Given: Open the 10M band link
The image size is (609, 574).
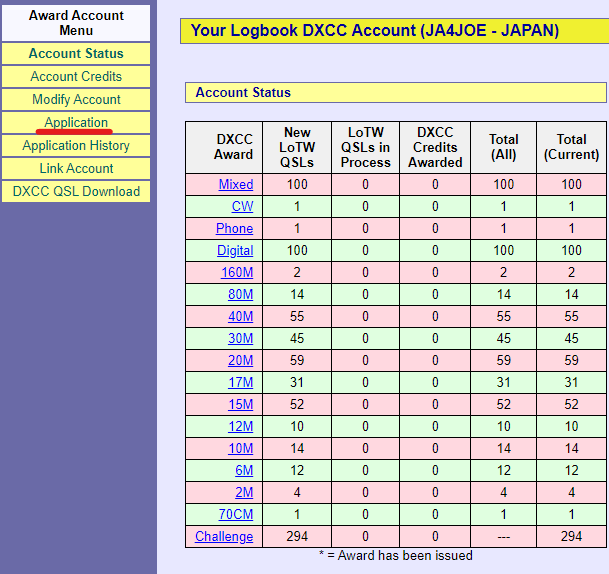Looking at the screenshot, I should click(240, 449).
